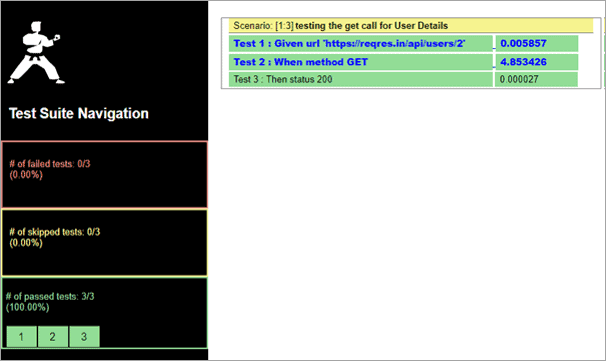Image resolution: width=606 pixels, height=361 pixels.
Task: Jump to passed test button 2
Action: click(53, 337)
